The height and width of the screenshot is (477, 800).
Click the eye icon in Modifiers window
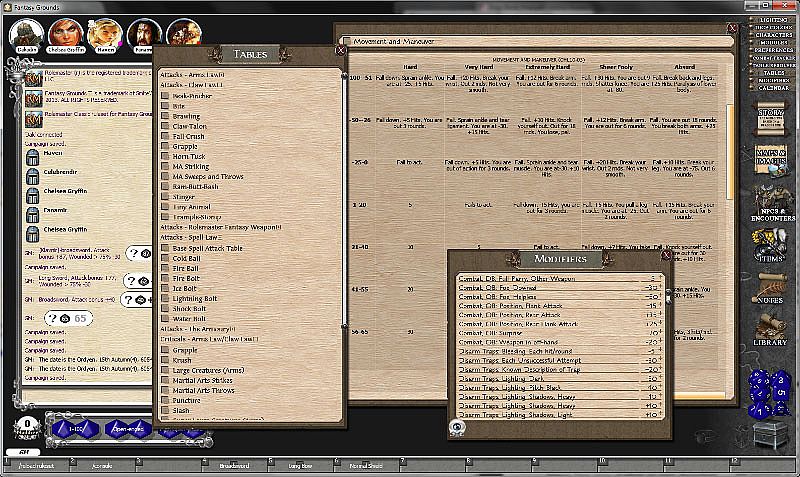tap(458, 426)
